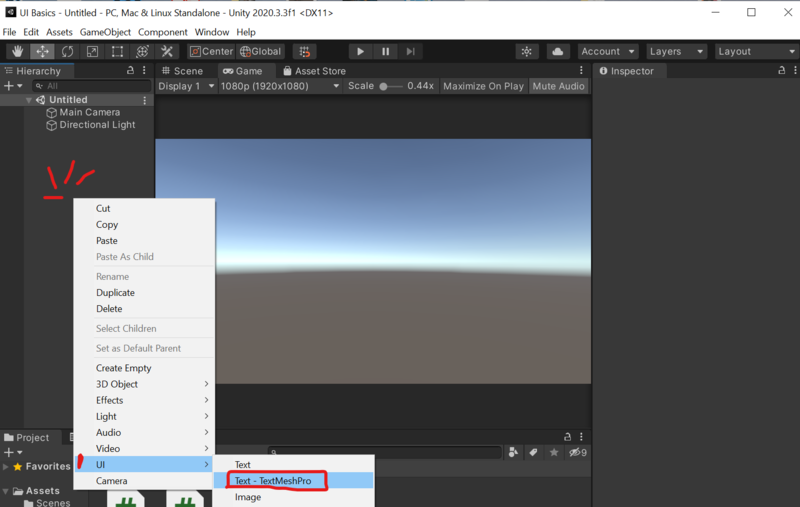Select the Scale tool
Screen dimensions: 800x507
[92, 51]
